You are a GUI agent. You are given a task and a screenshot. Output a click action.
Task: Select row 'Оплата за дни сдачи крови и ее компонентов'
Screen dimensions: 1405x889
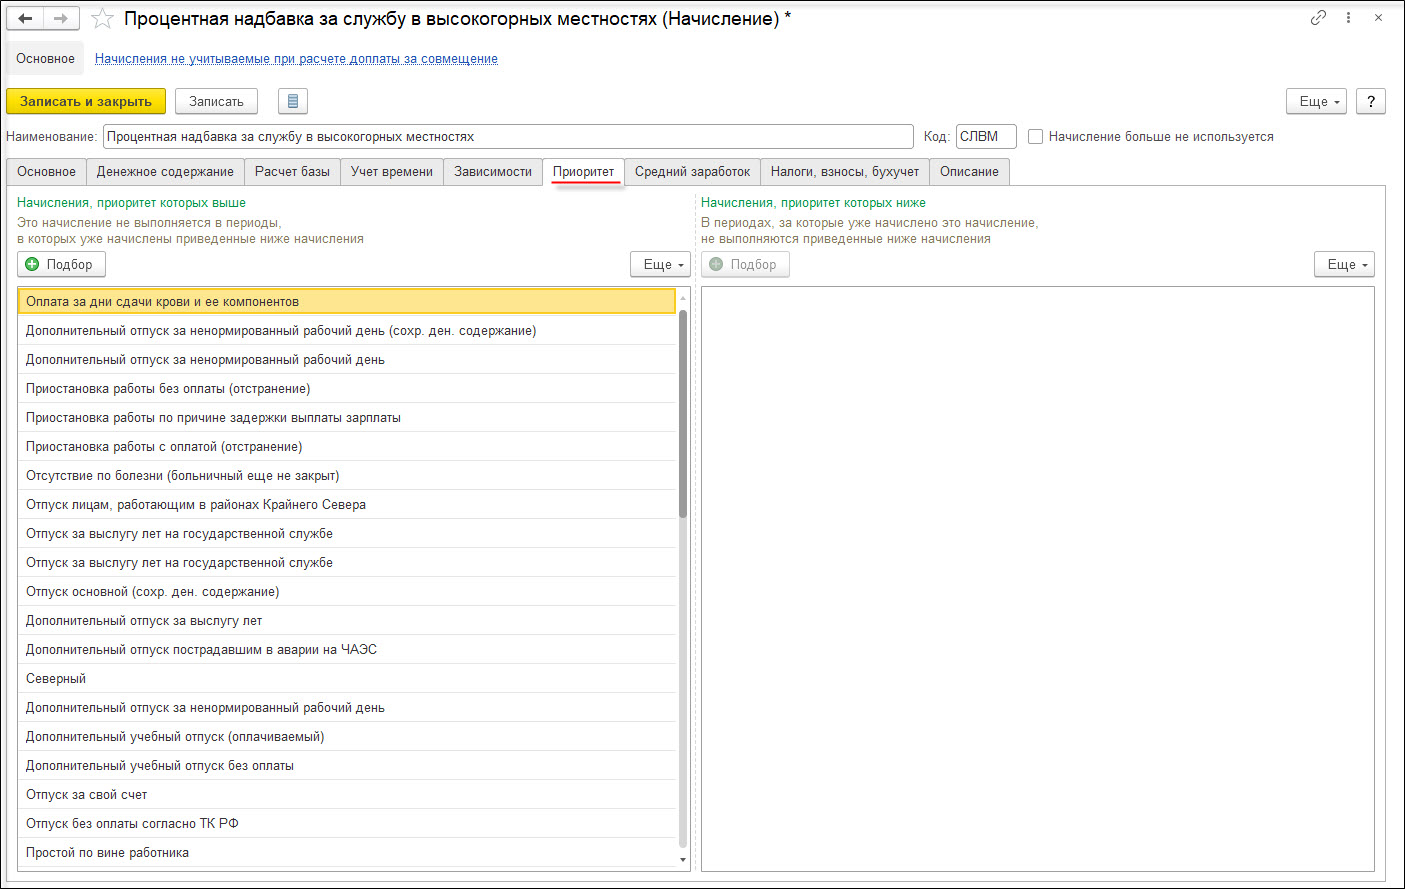click(x=346, y=302)
